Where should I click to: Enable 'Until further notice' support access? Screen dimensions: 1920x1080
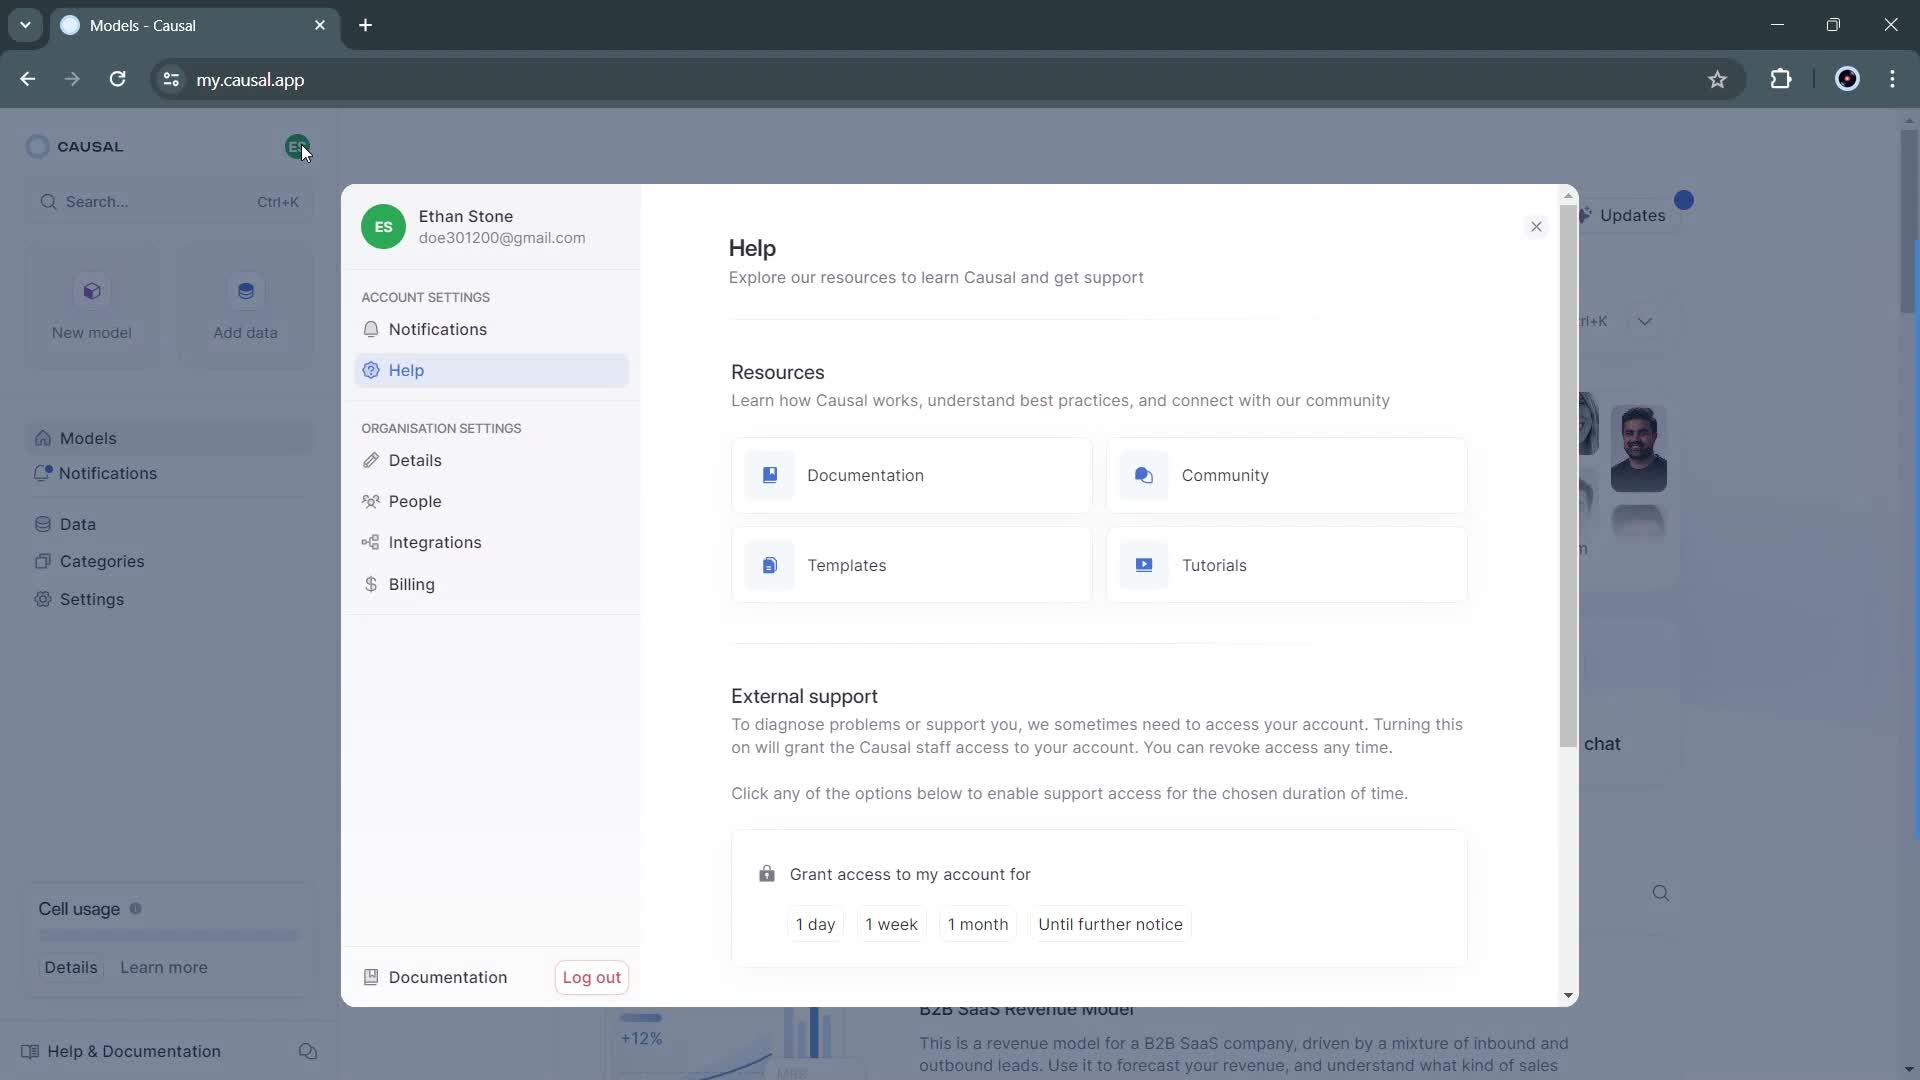[x=1110, y=923]
